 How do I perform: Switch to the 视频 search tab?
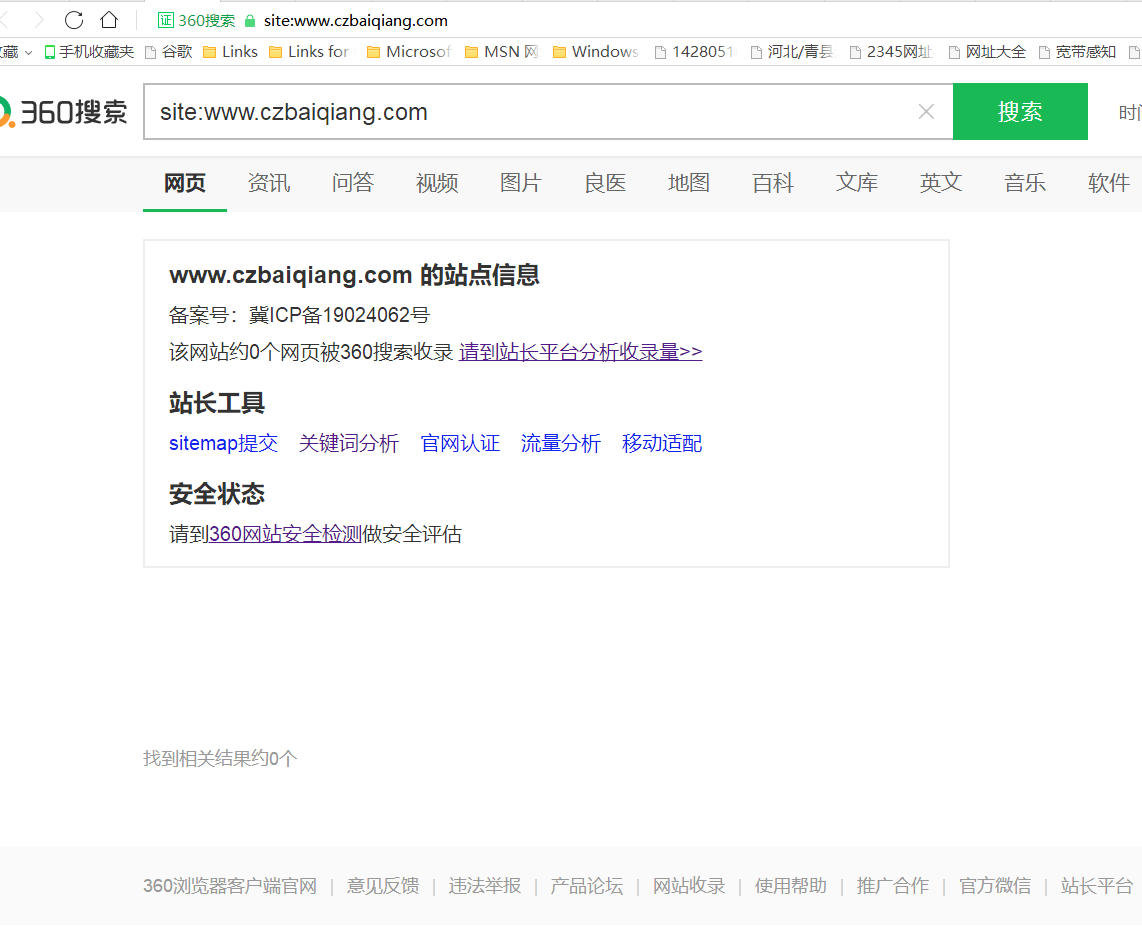pos(436,183)
